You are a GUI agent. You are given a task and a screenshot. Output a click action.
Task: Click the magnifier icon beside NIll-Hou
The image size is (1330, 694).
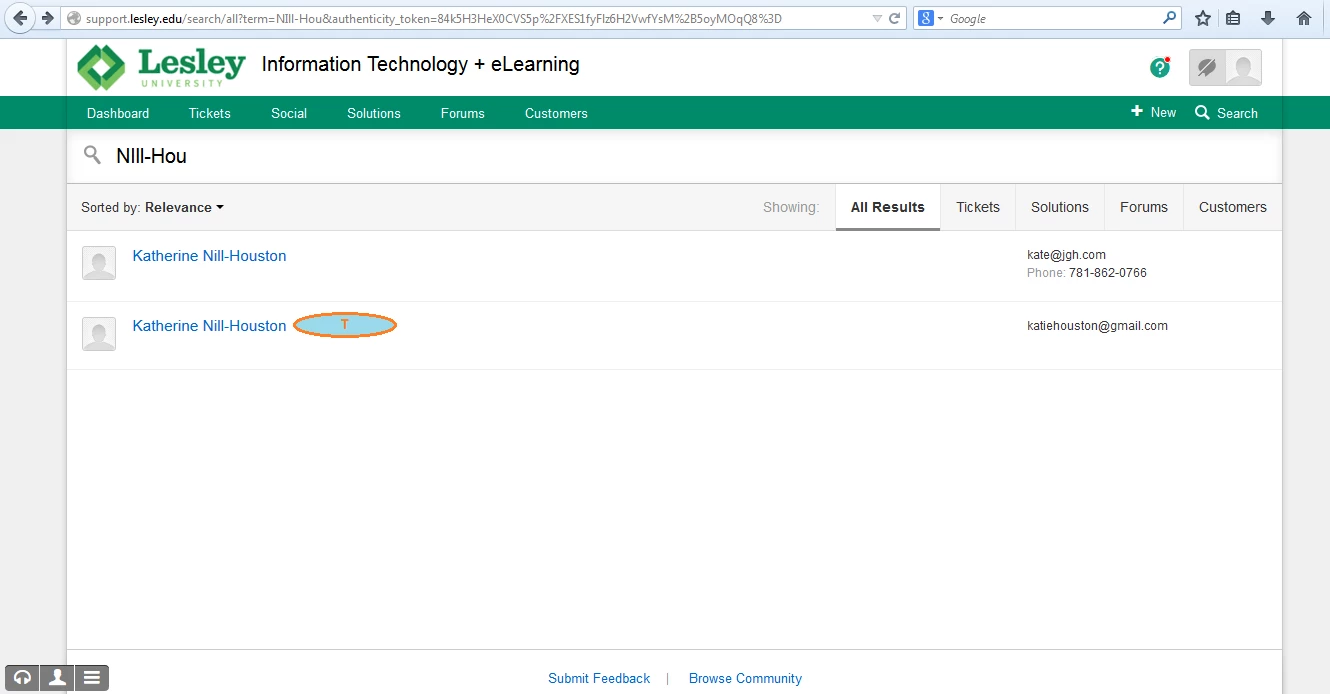click(92, 155)
